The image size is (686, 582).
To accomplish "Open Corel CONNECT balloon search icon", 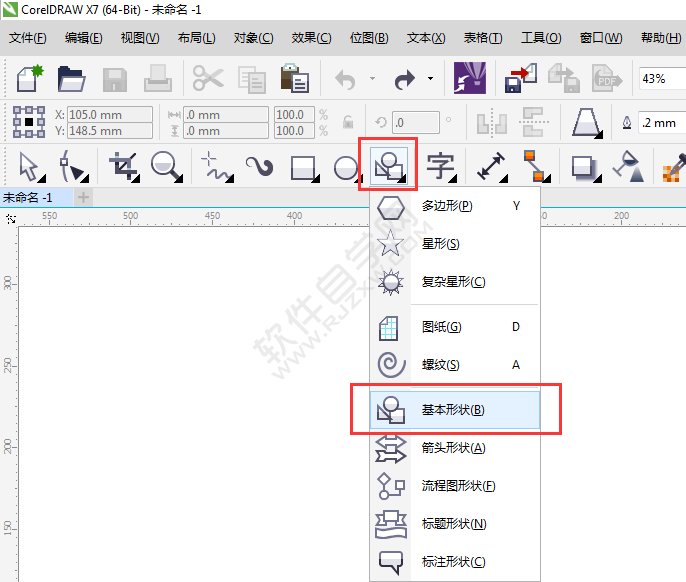I will tap(469, 78).
